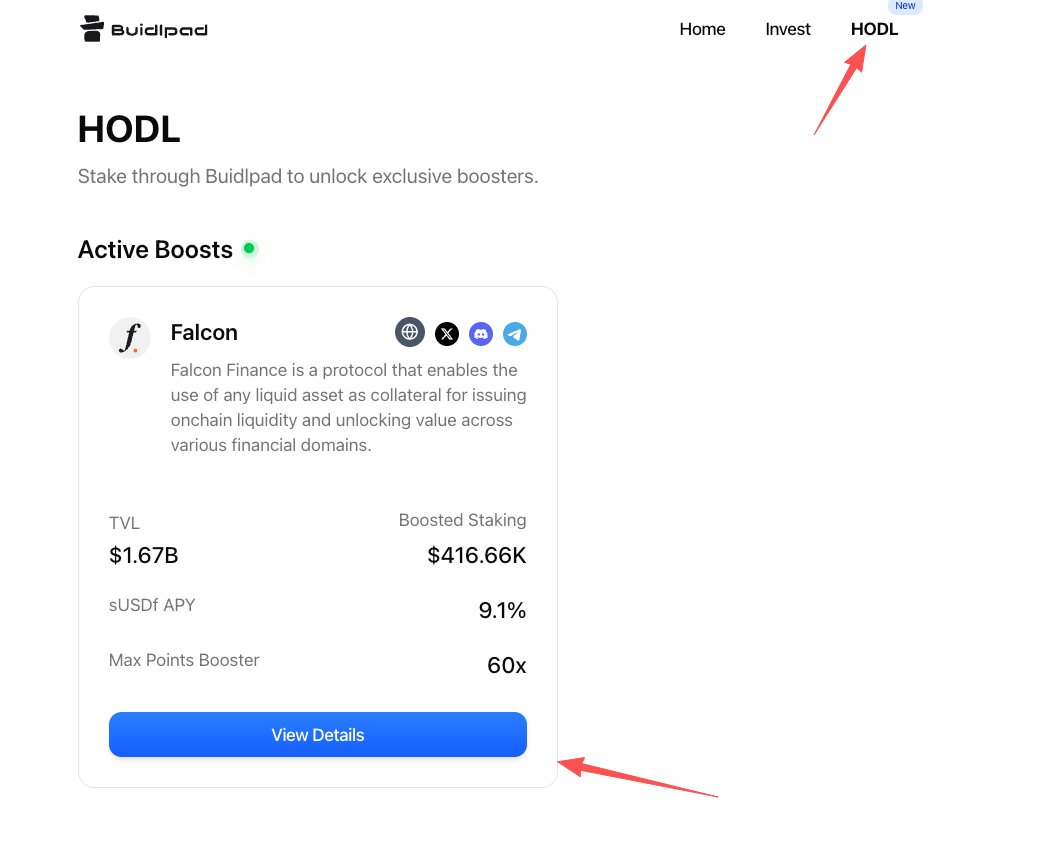Open Falcon's Telegram icon
Screen dimensions: 1061x868
515,334
